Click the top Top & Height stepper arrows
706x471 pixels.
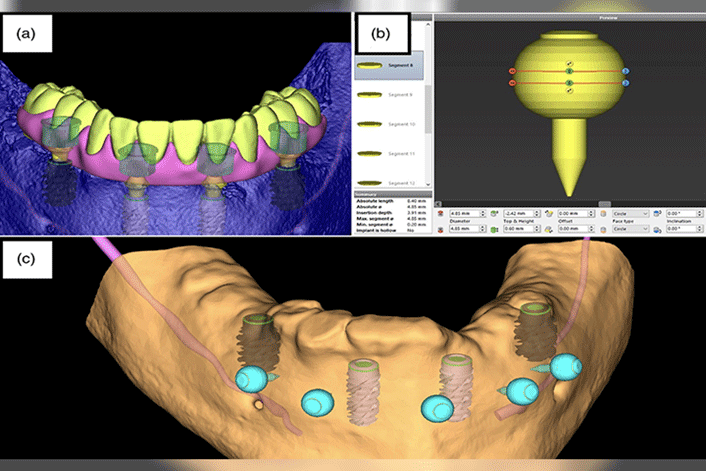point(545,213)
